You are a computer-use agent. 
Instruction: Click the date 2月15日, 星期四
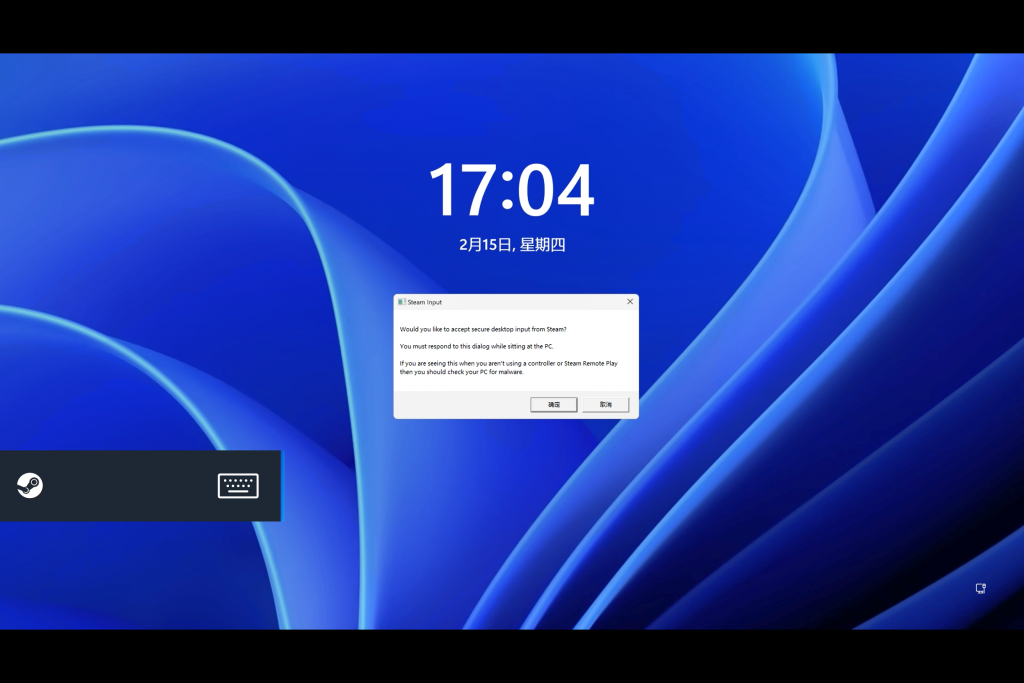click(x=512, y=244)
